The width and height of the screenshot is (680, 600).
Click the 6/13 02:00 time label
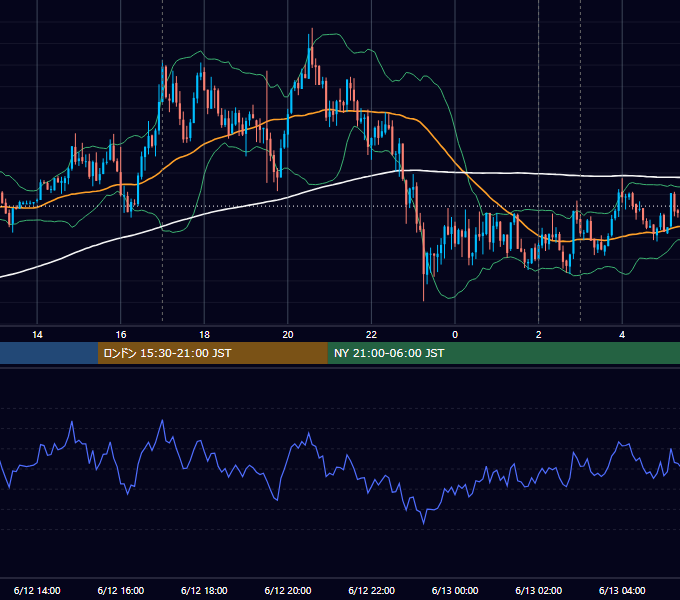[539, 590]
